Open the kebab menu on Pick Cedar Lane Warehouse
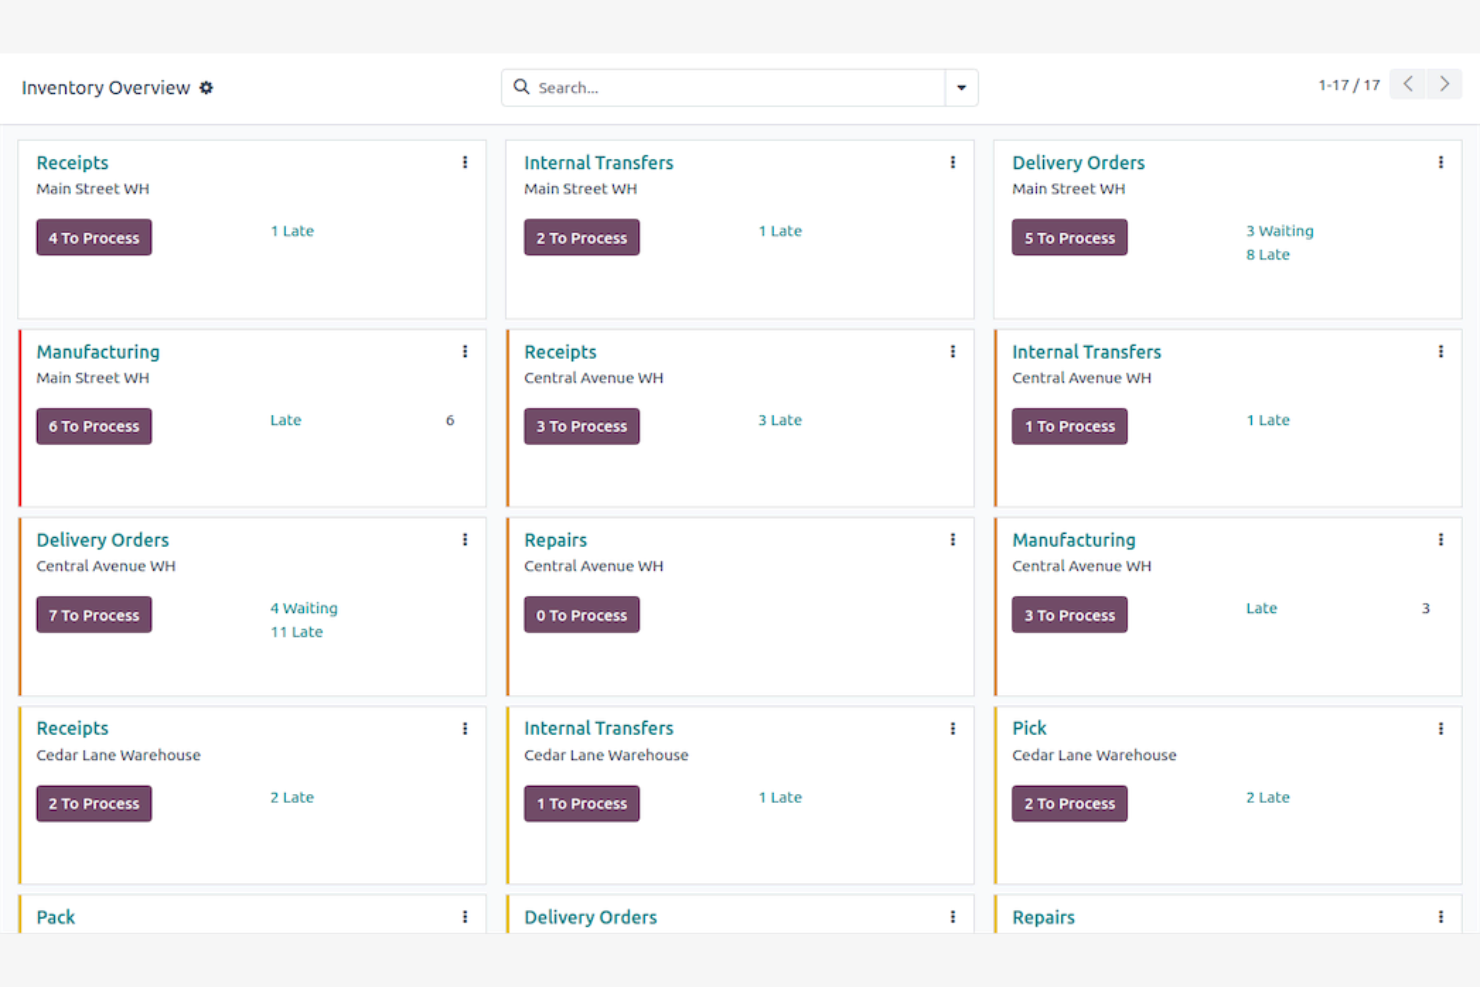Image resolution: width=1480 pixels, height=987 pixels. pos(1441,728)
